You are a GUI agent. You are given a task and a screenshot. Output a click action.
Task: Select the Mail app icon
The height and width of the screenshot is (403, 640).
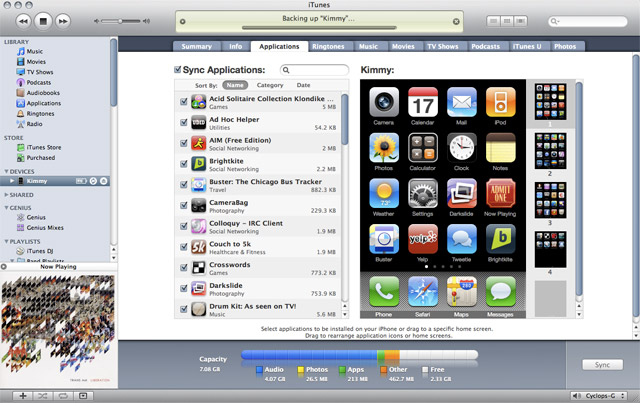tap(462, 102)
